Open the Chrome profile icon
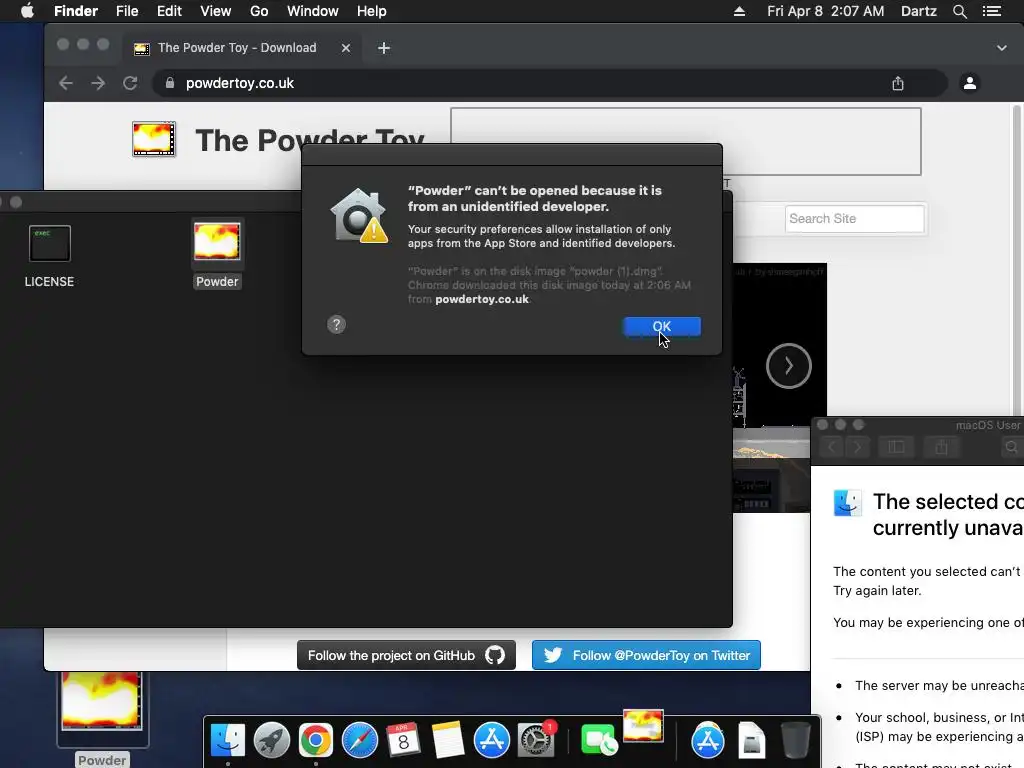This screenshot has height=768, width=1024. (970, 83)
